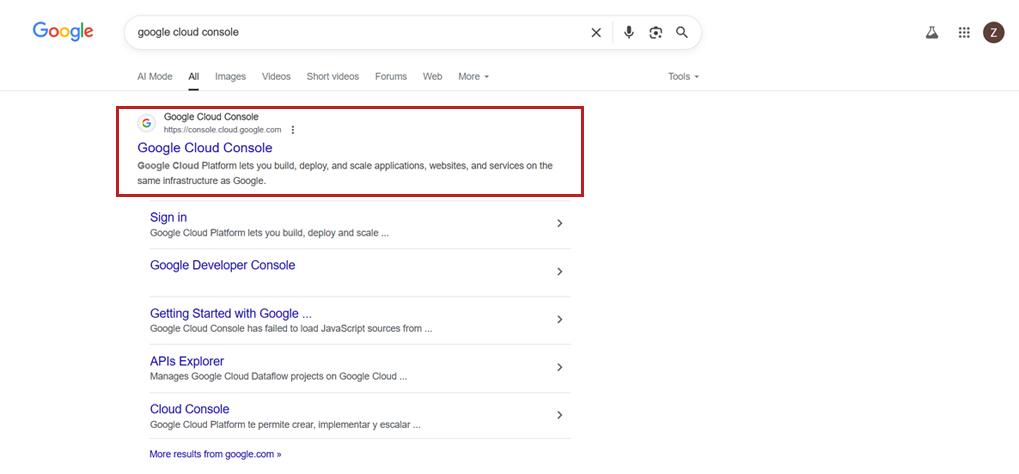Clear the search box with the X icon

click(x=596, y=33)
